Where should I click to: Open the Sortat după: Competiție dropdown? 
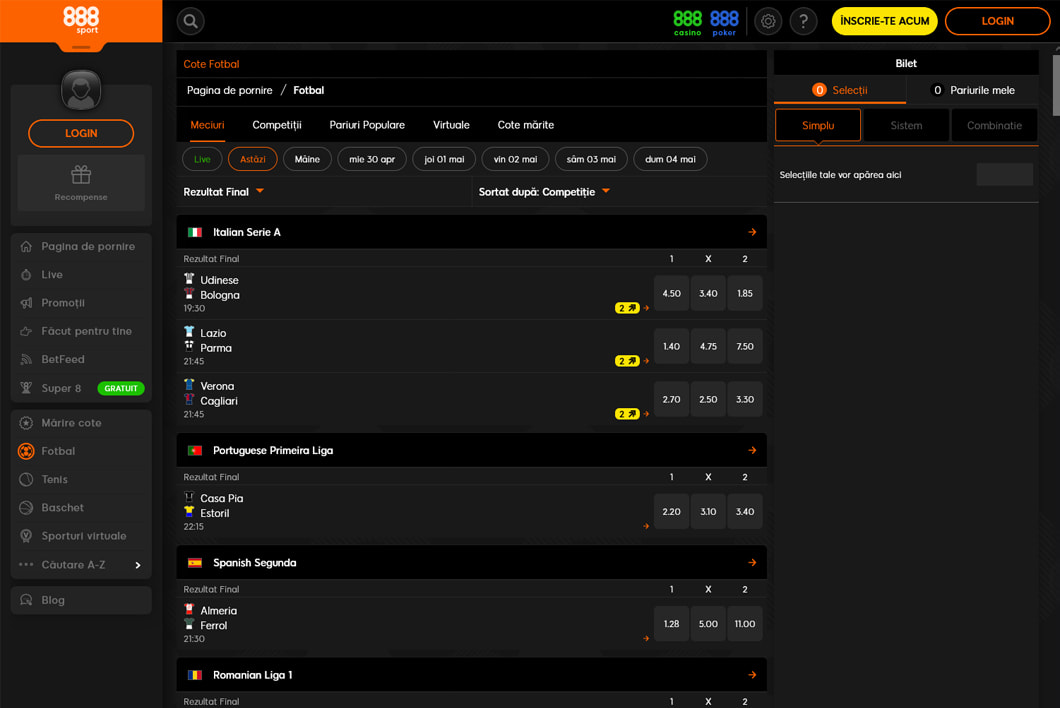pyautogui.click(x=544, y=191)
